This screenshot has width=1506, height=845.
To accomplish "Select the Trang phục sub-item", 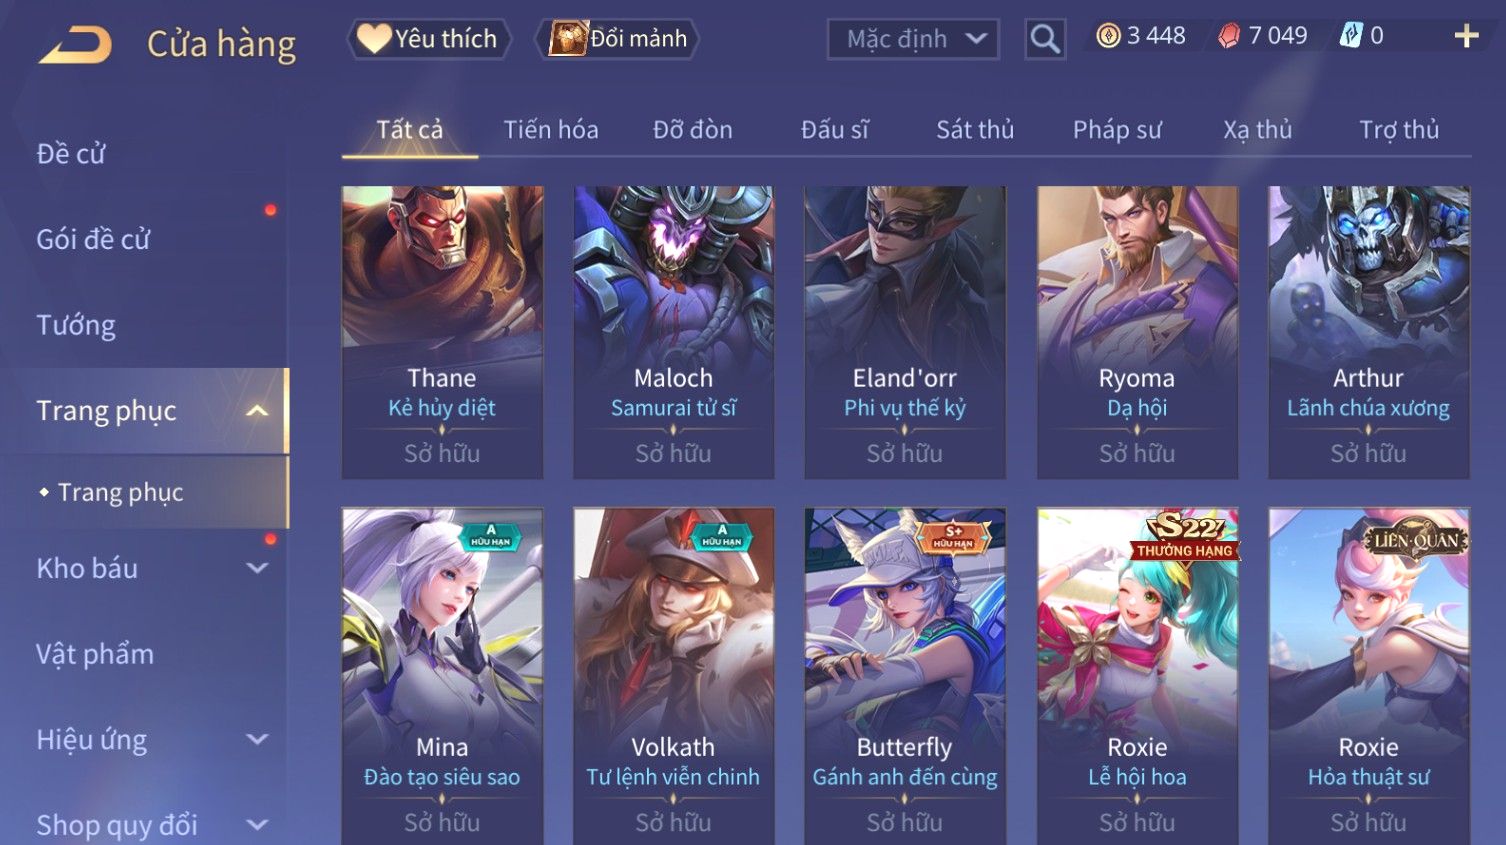I will tap(120, 492).
